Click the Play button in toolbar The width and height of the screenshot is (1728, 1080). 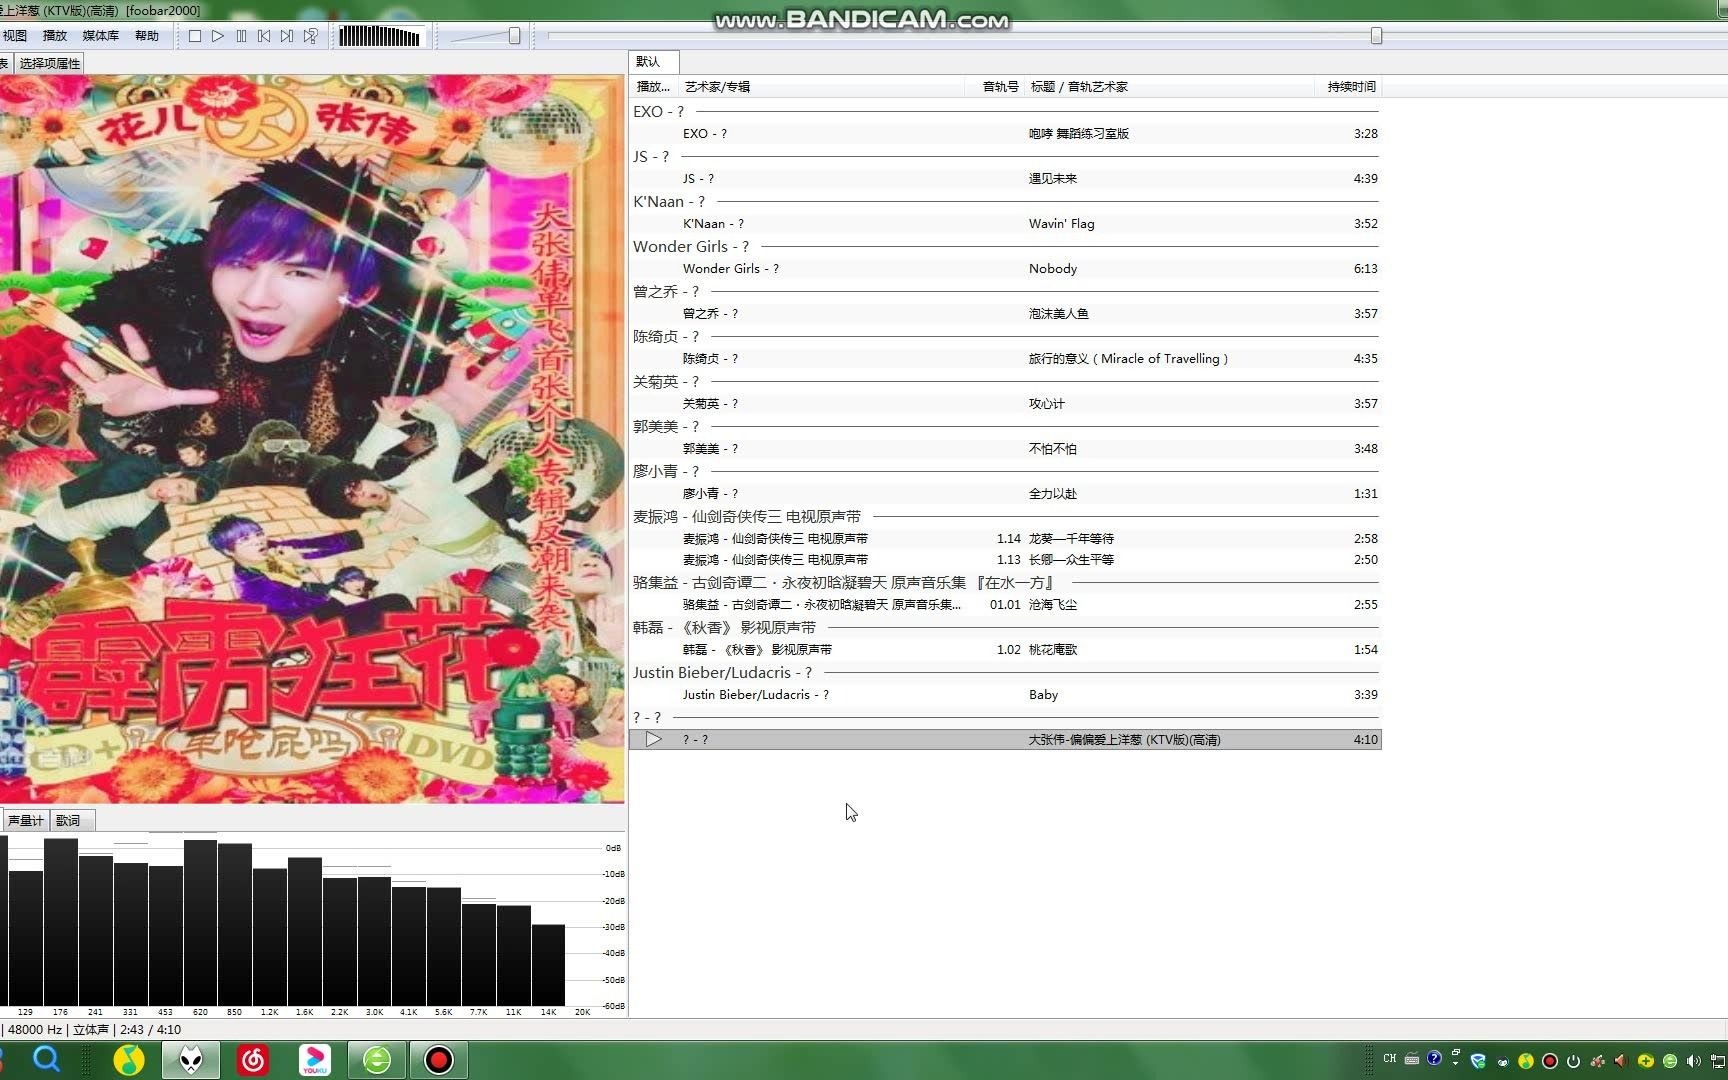(218, 36)
